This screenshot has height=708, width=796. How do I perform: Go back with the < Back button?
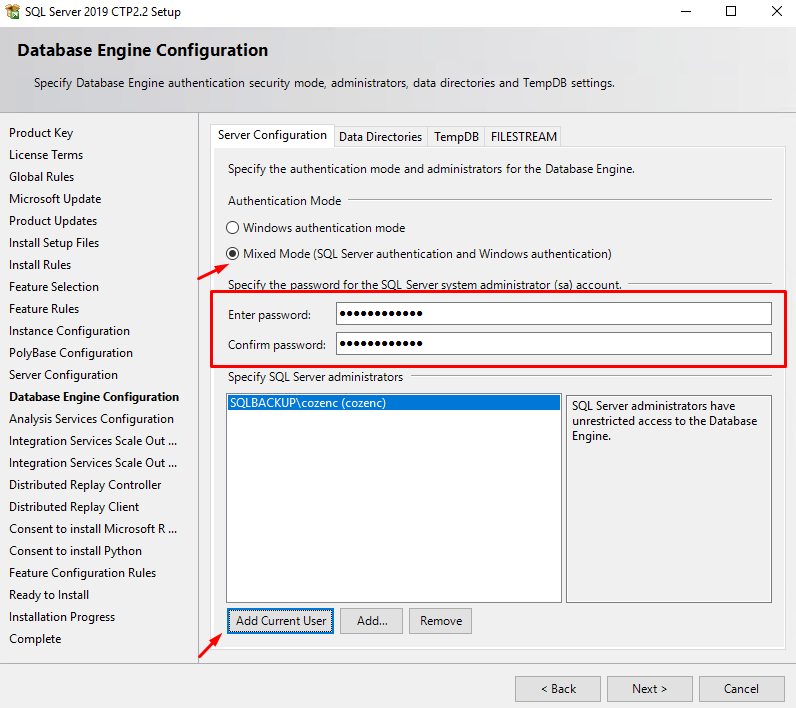(x=558, y=689)
